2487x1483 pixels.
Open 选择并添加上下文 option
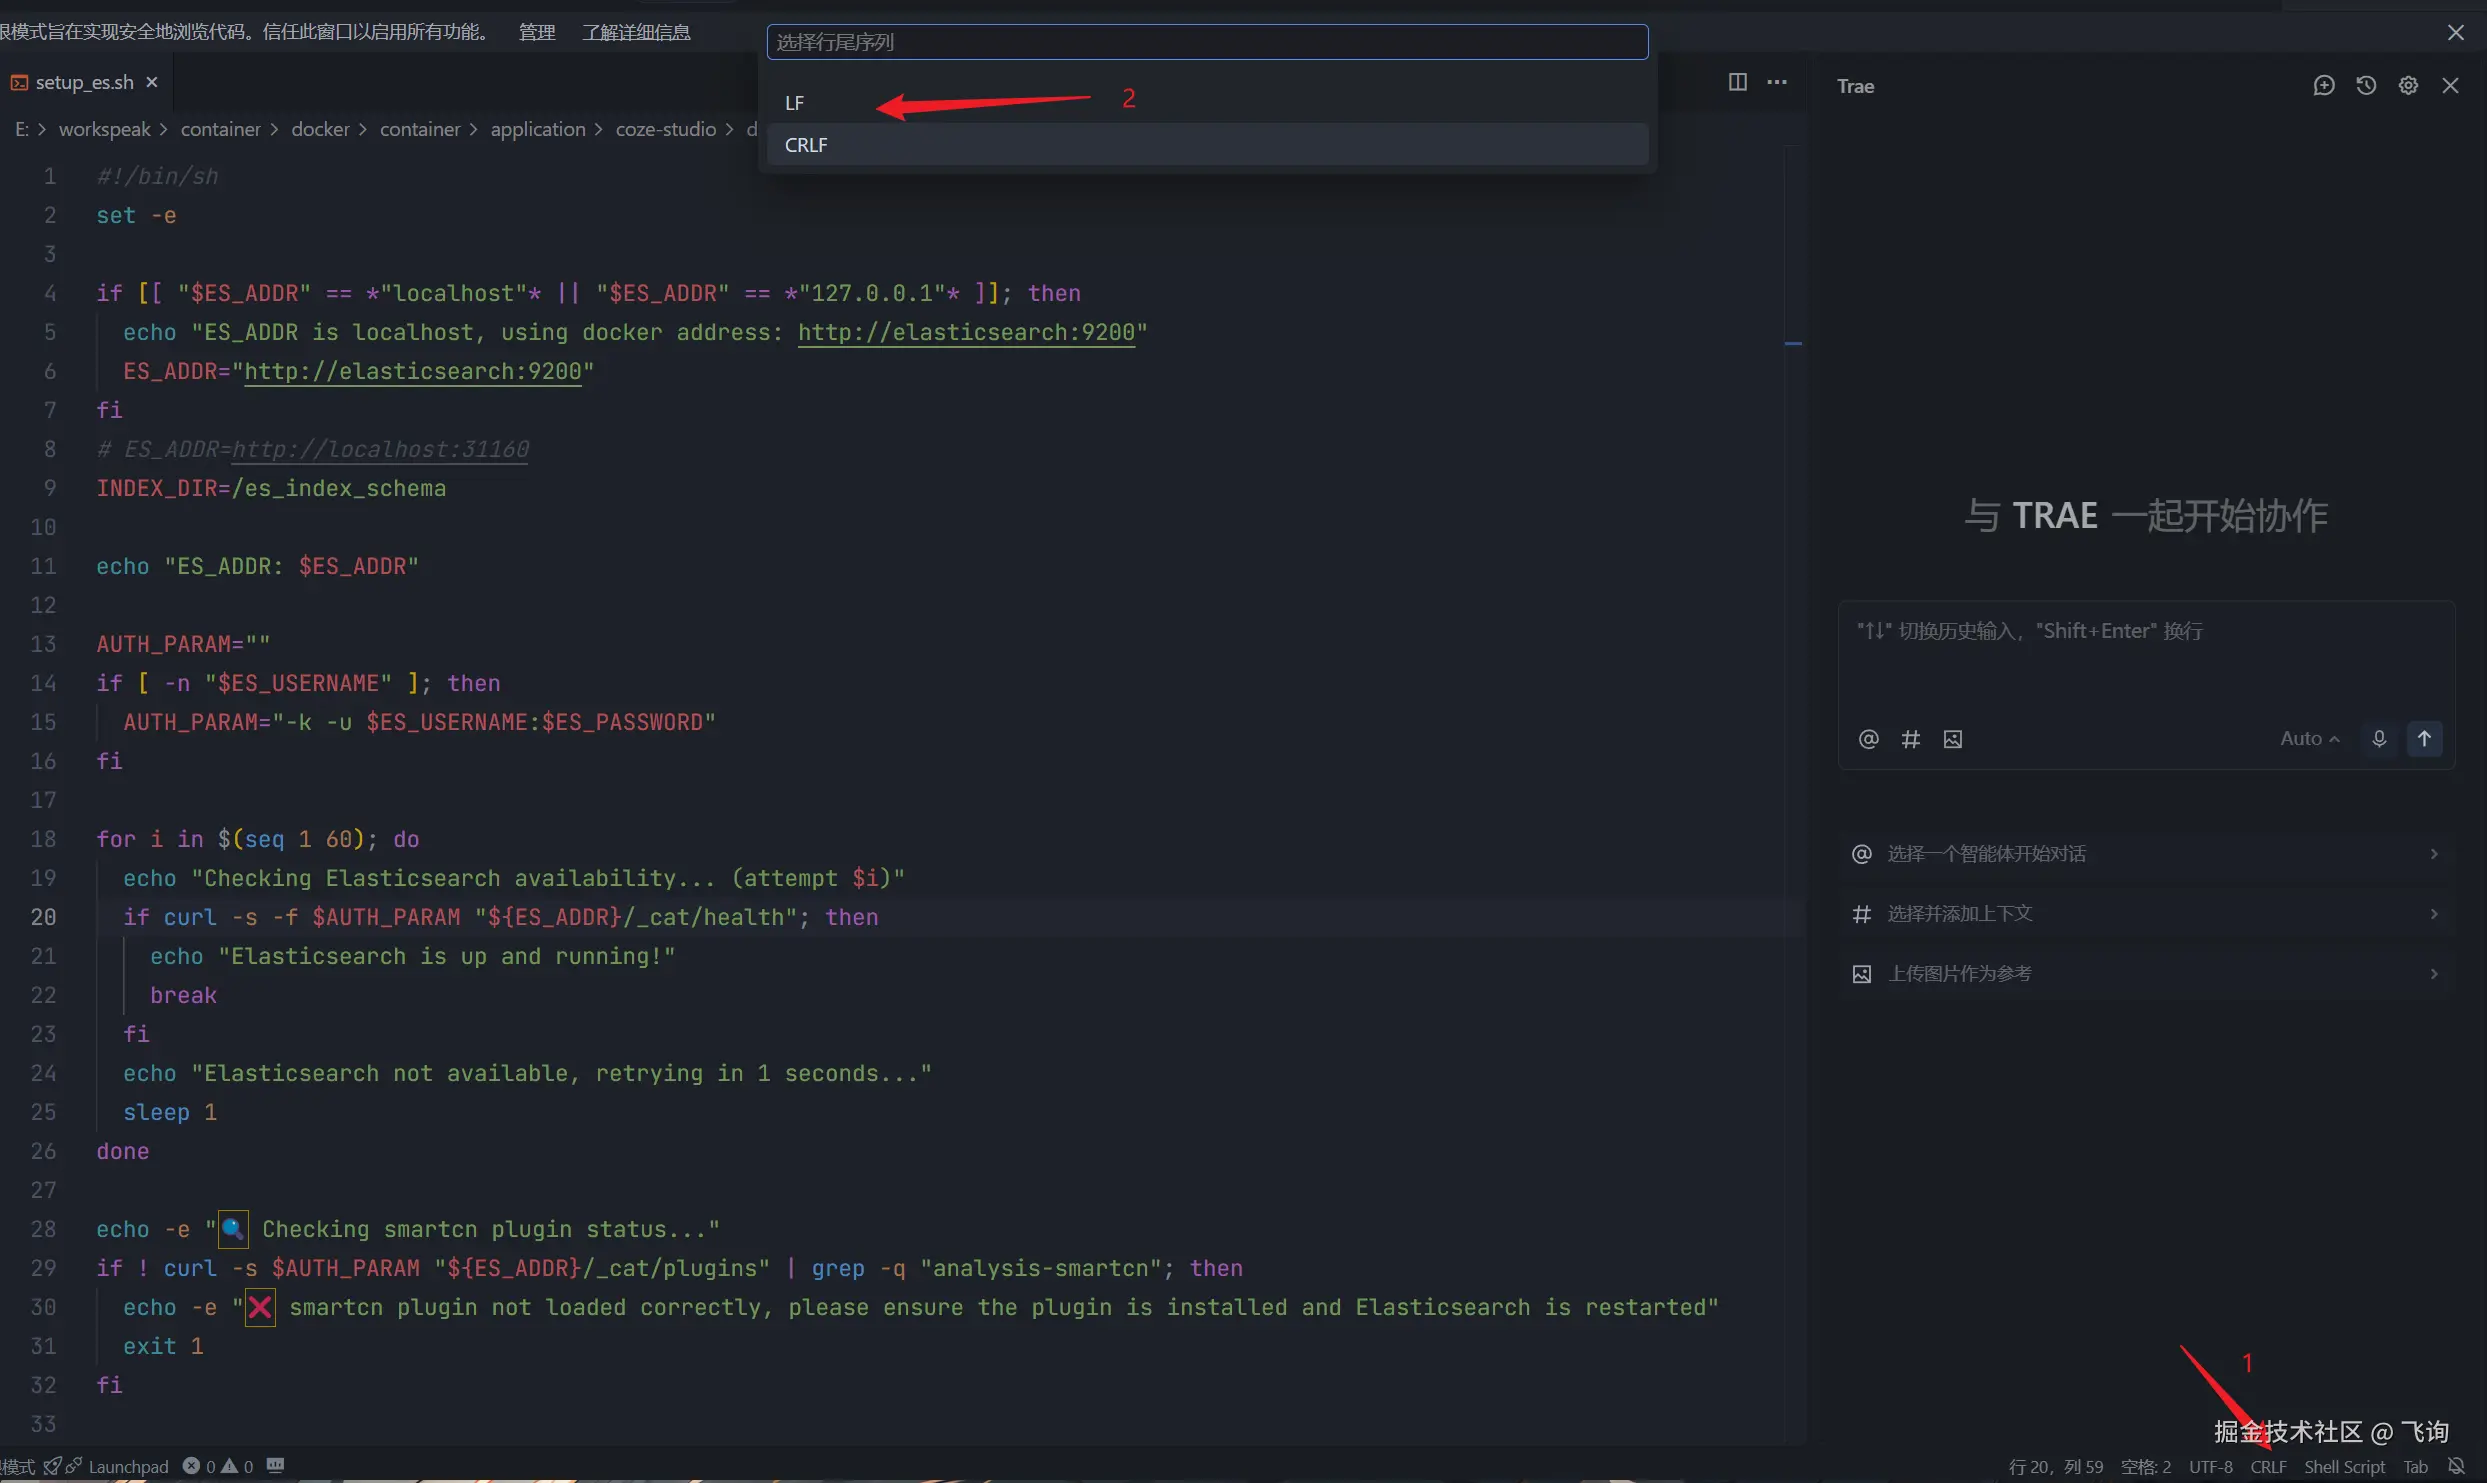(2146, 914)
